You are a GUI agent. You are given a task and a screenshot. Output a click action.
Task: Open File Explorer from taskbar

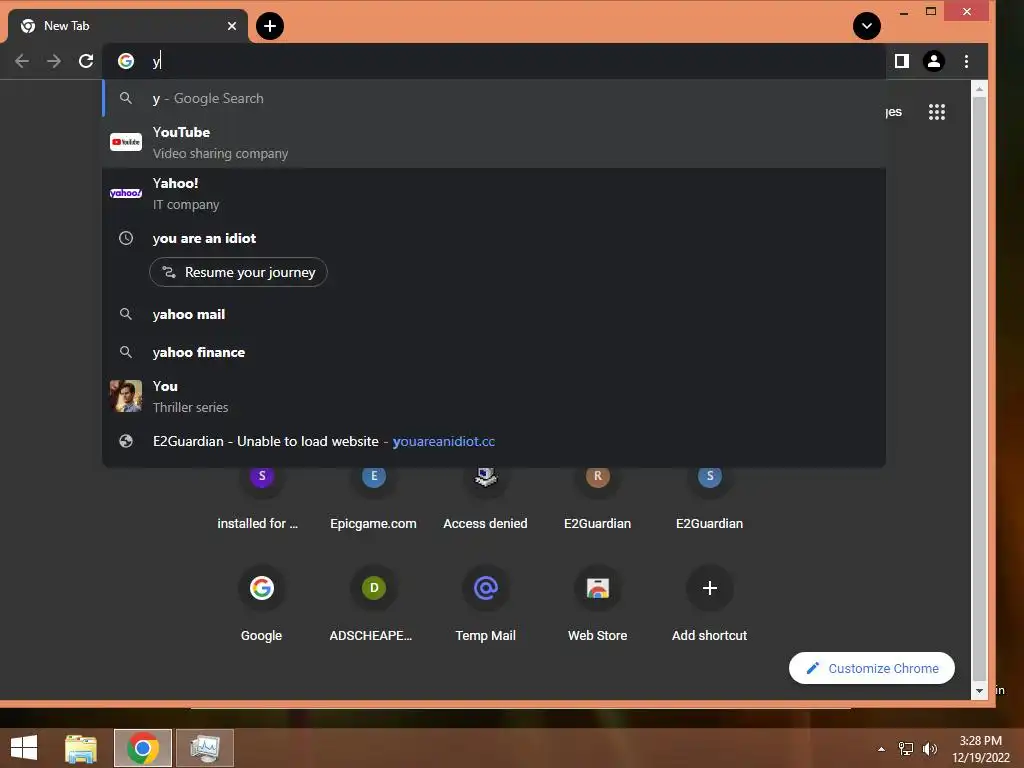[81, 748]
